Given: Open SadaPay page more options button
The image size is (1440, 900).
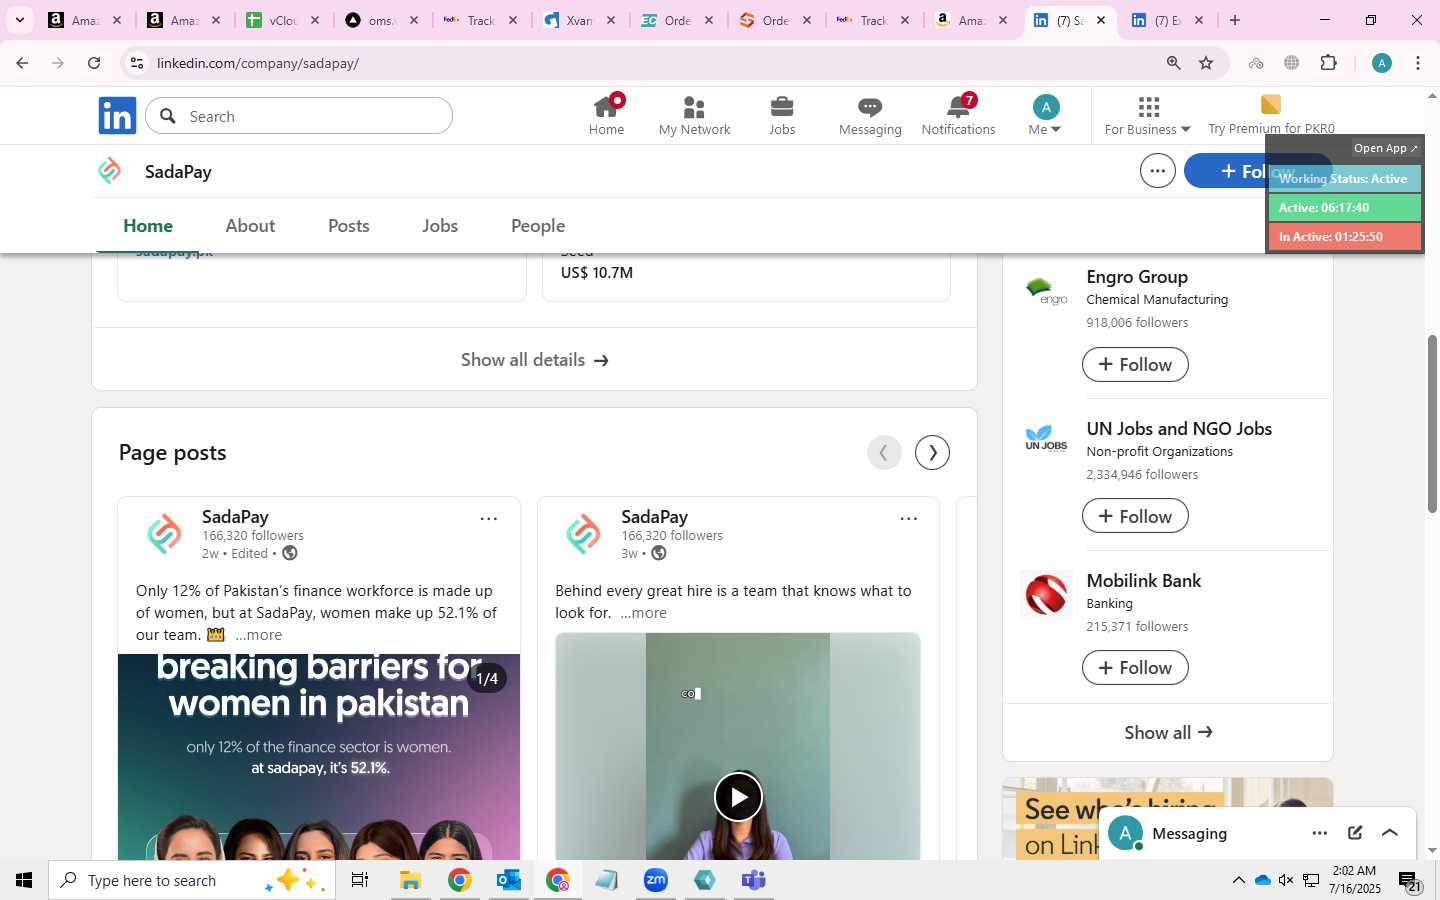Looking at the screenshot, I should [1157, 171].
